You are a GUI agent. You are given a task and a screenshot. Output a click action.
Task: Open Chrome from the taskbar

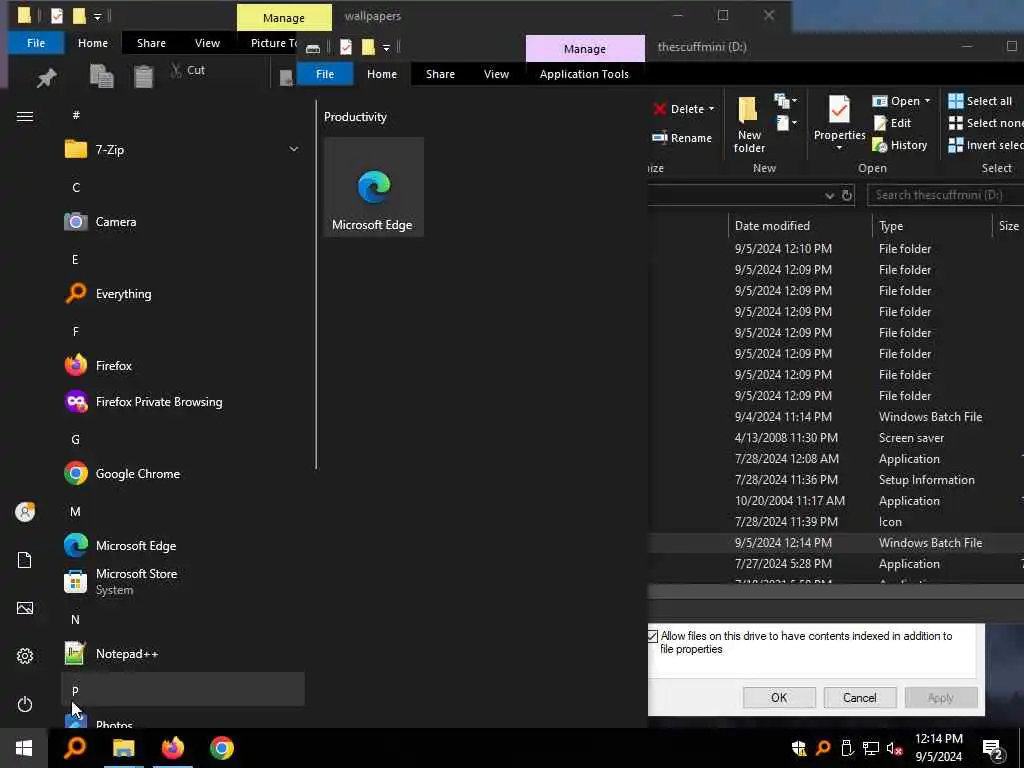click(x=221, y=748)
